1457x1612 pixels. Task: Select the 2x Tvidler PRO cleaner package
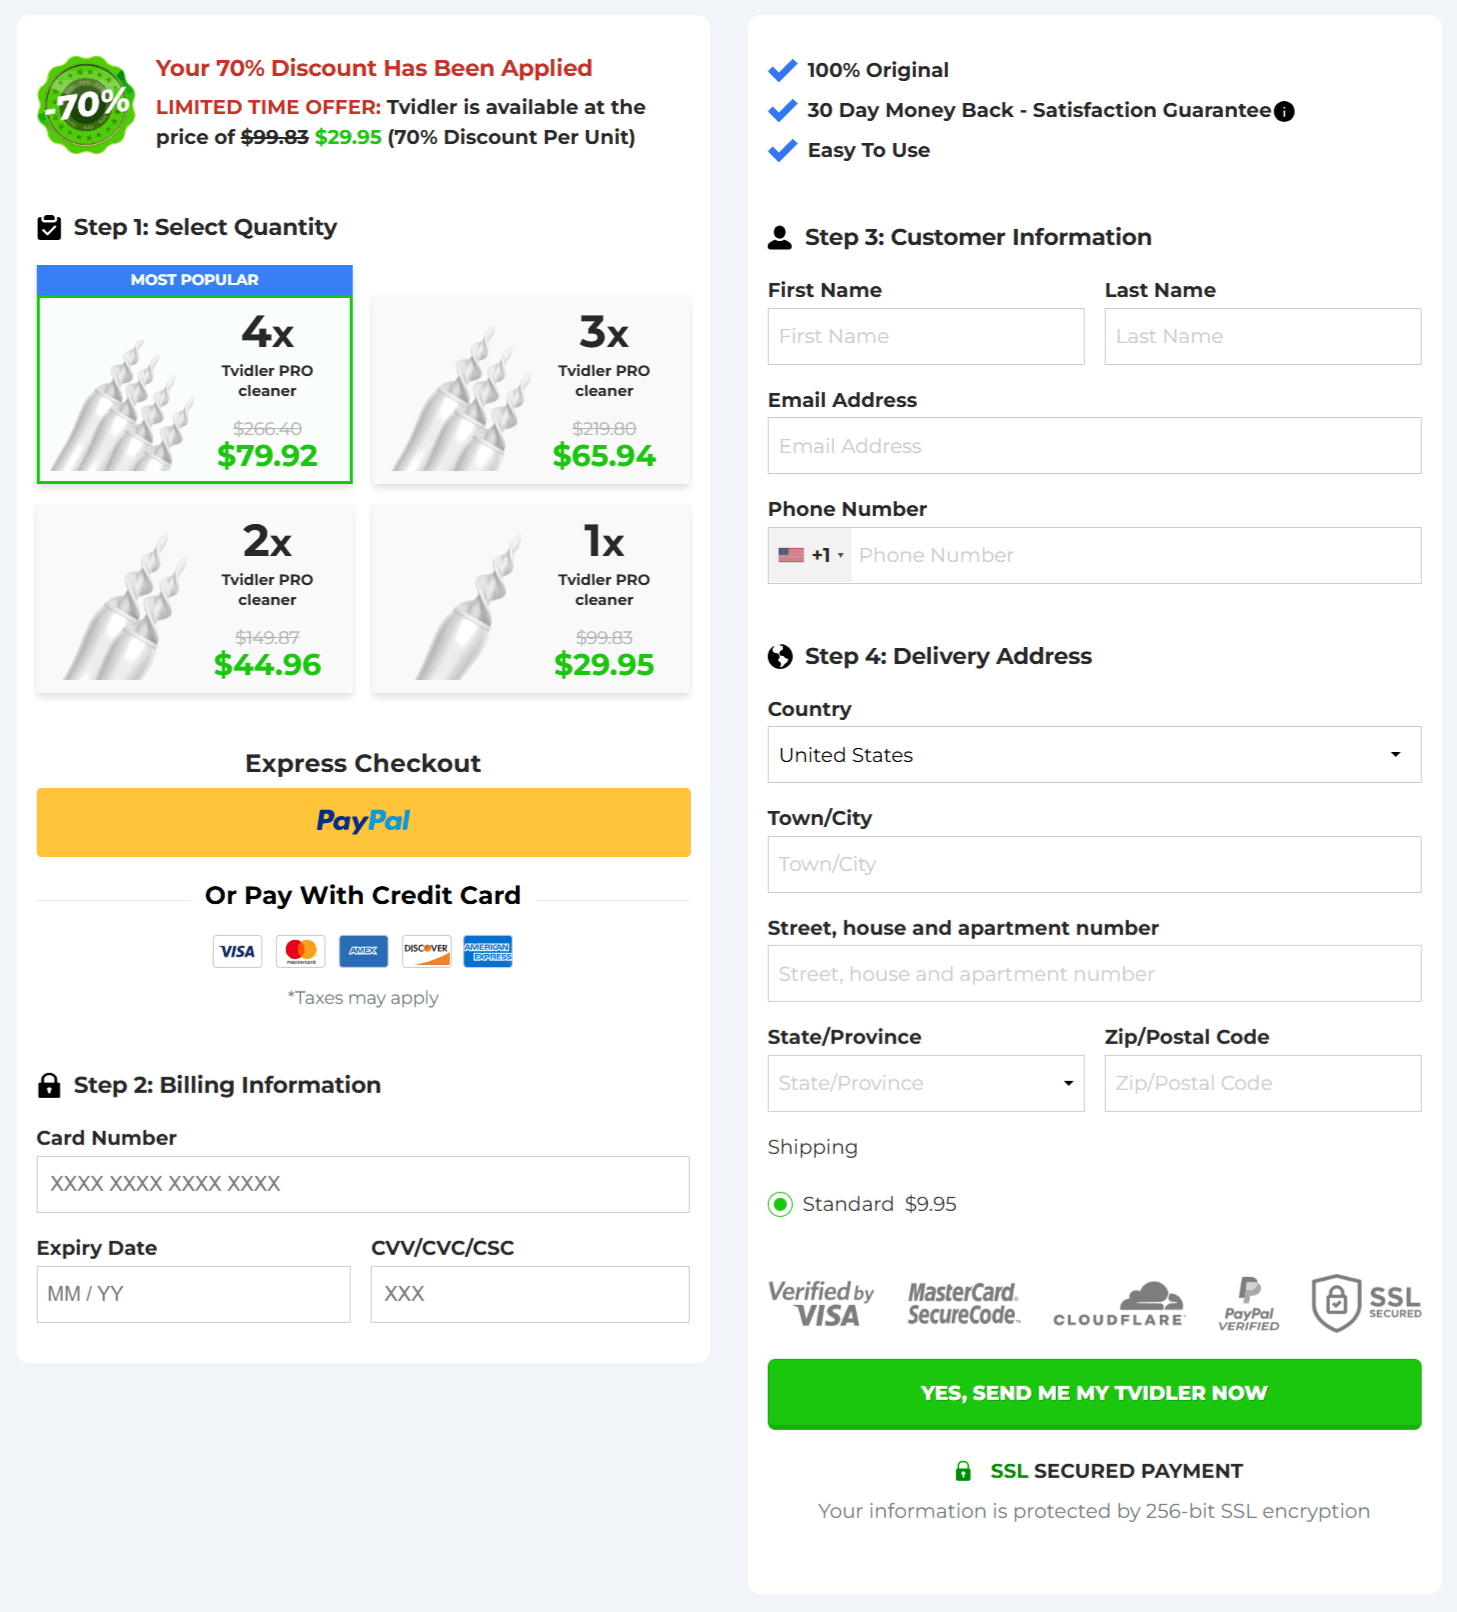click(x=194, y=598)
